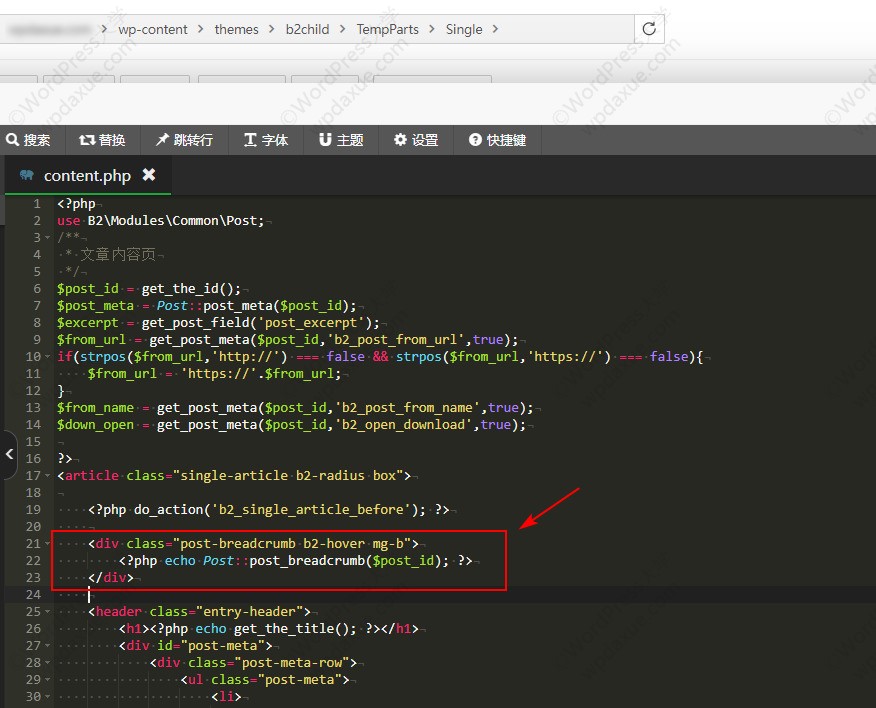Click the 跳转行 go-to-line button
876x708 pixels.
[184, 140]
